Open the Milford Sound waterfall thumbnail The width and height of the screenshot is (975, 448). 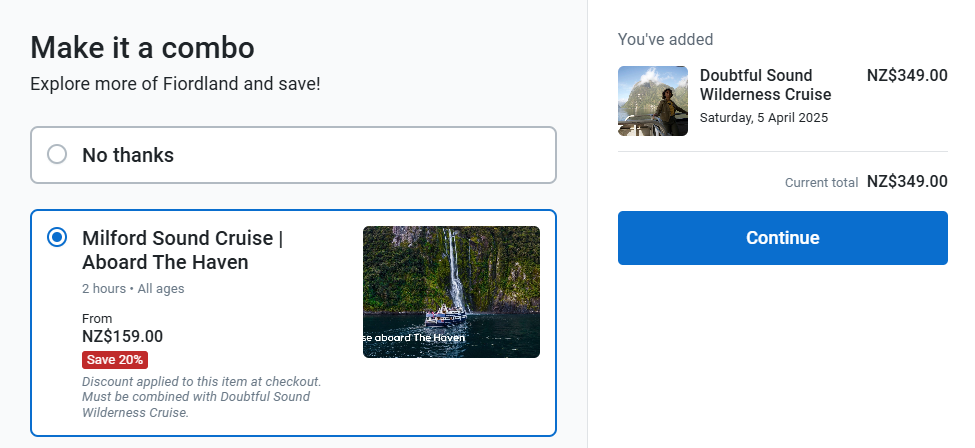451,292
